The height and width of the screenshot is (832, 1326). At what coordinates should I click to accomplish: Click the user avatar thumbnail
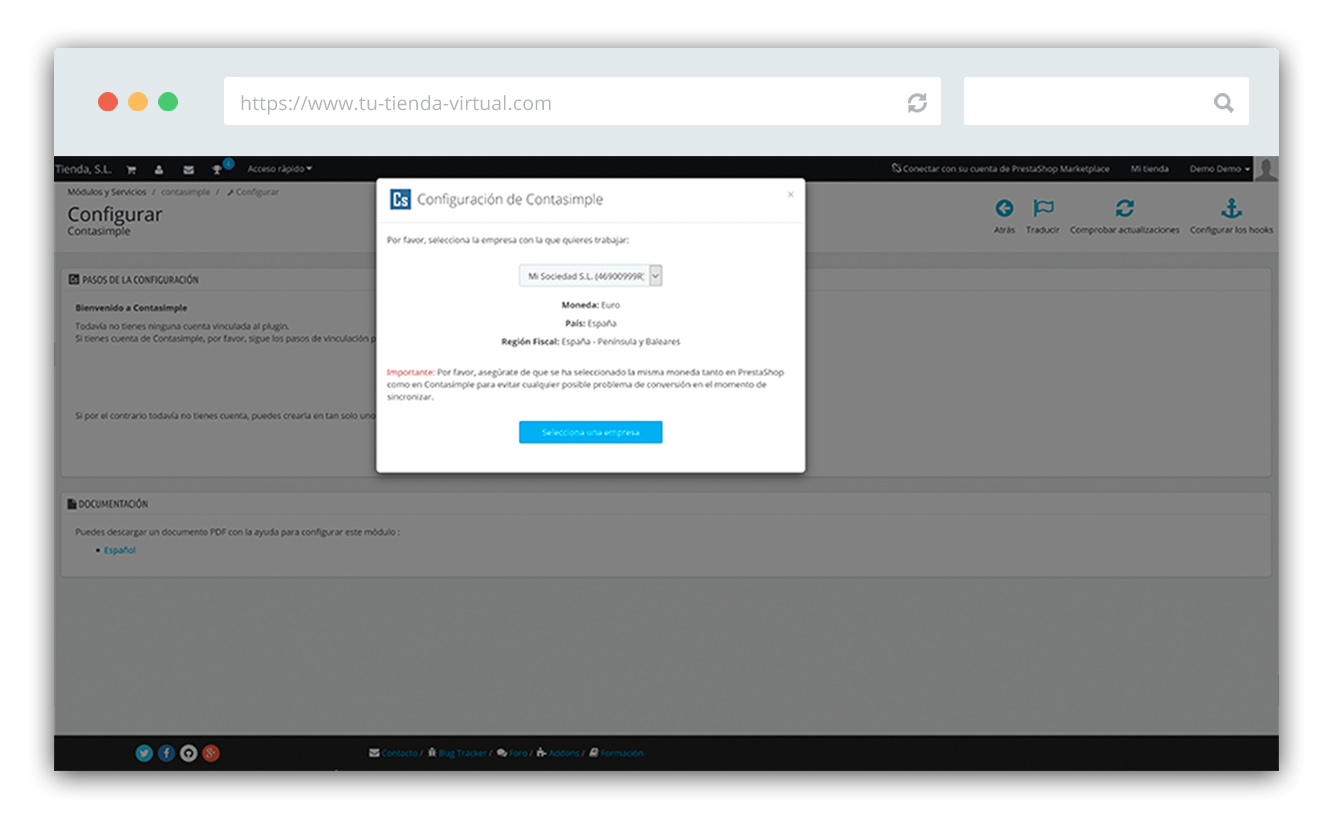click(x=1266, y=168)
